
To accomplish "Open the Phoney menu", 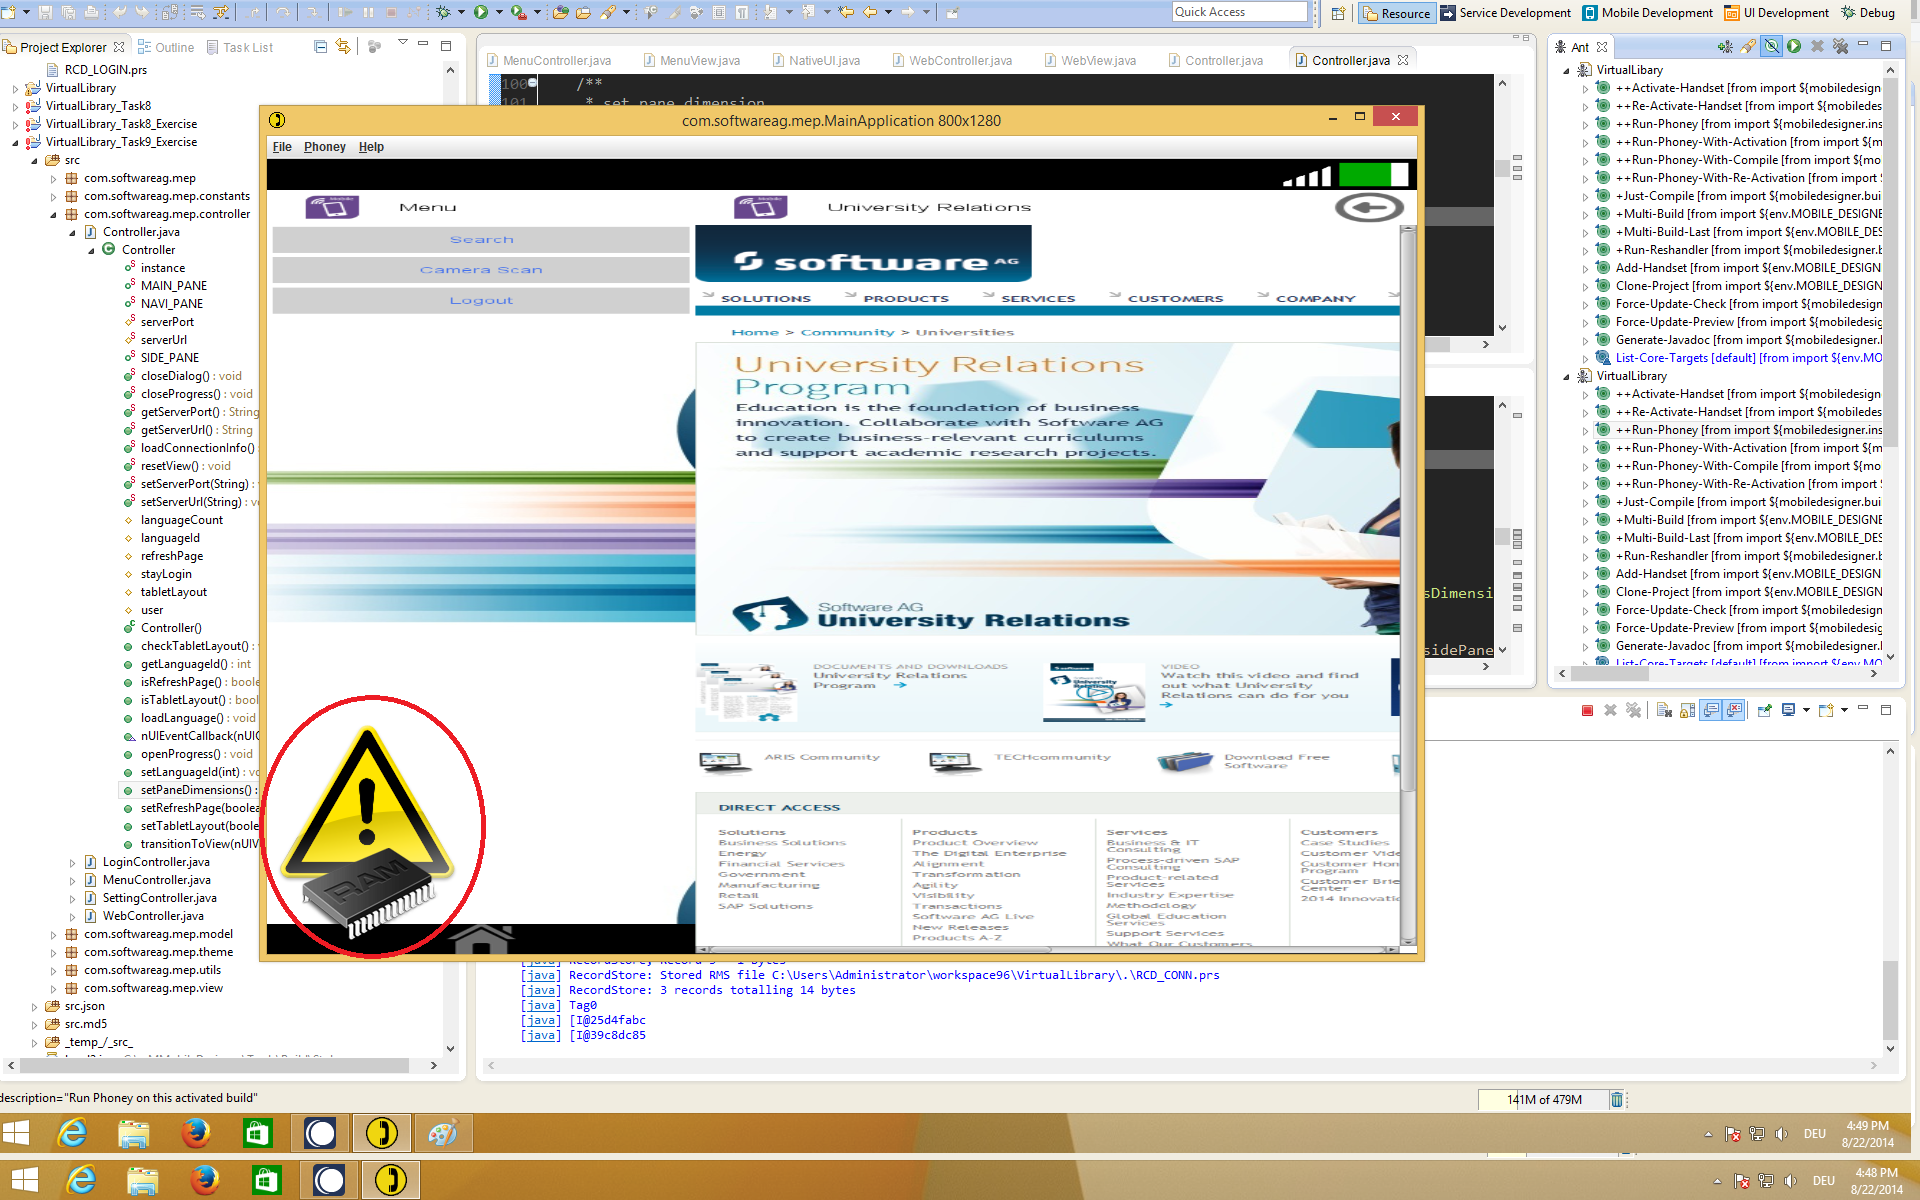I will (324, 147).
